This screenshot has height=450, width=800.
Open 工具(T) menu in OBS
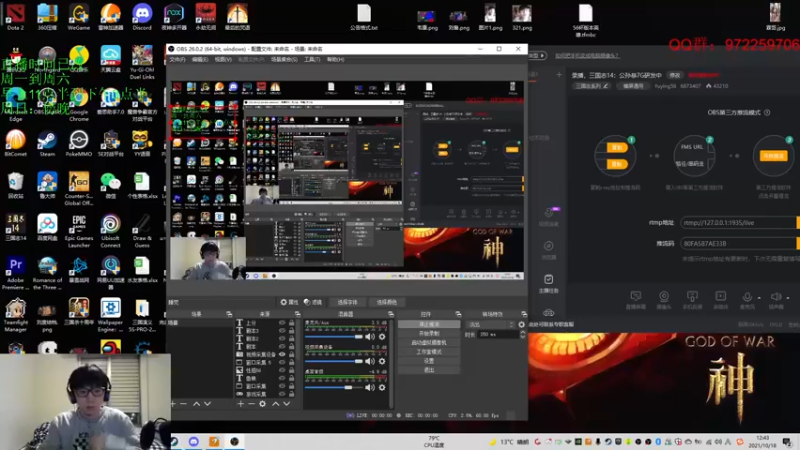312,60
